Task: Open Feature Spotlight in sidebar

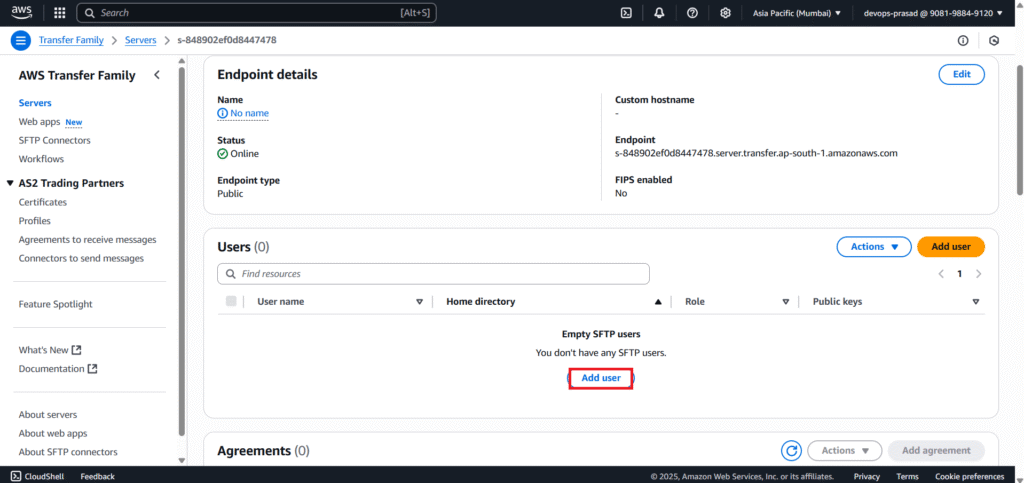Action: [x=56, y=304]
